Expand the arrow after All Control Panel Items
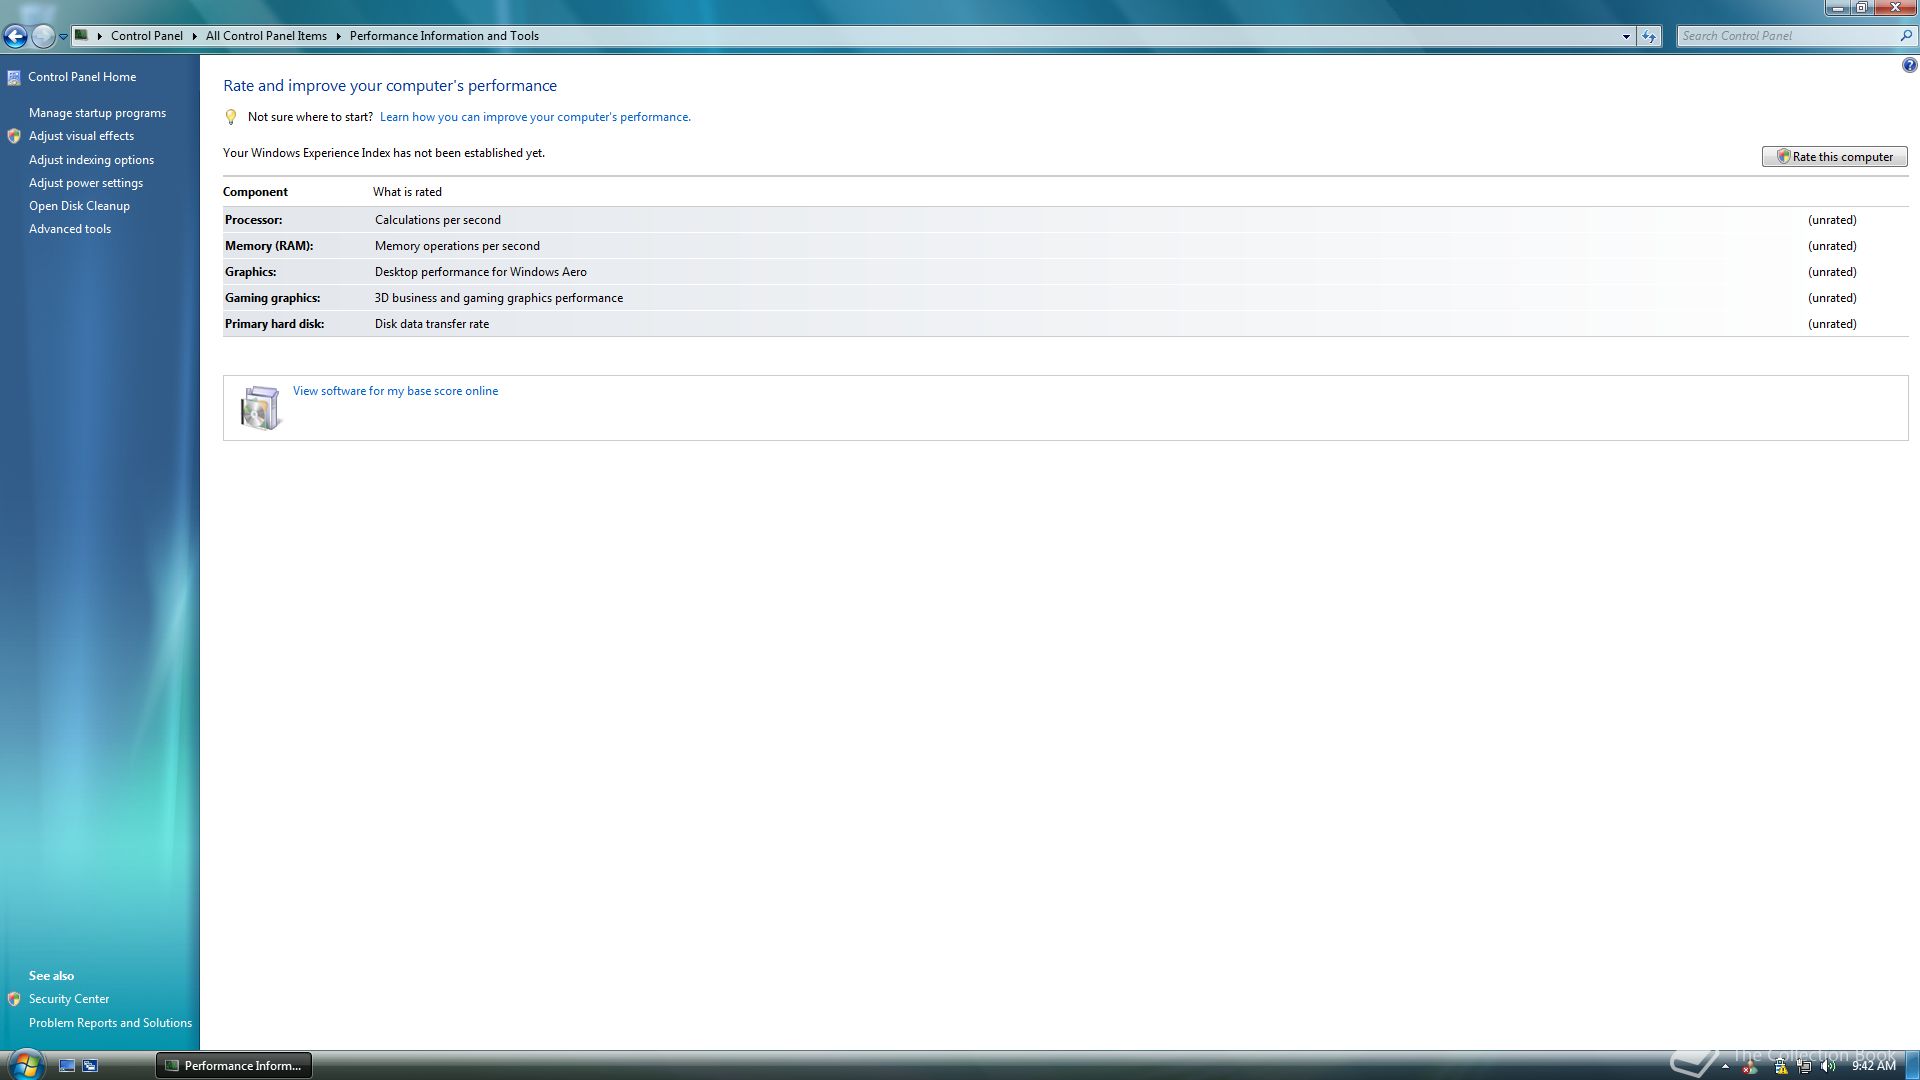1920x1080 pixels. coord(338,36)
